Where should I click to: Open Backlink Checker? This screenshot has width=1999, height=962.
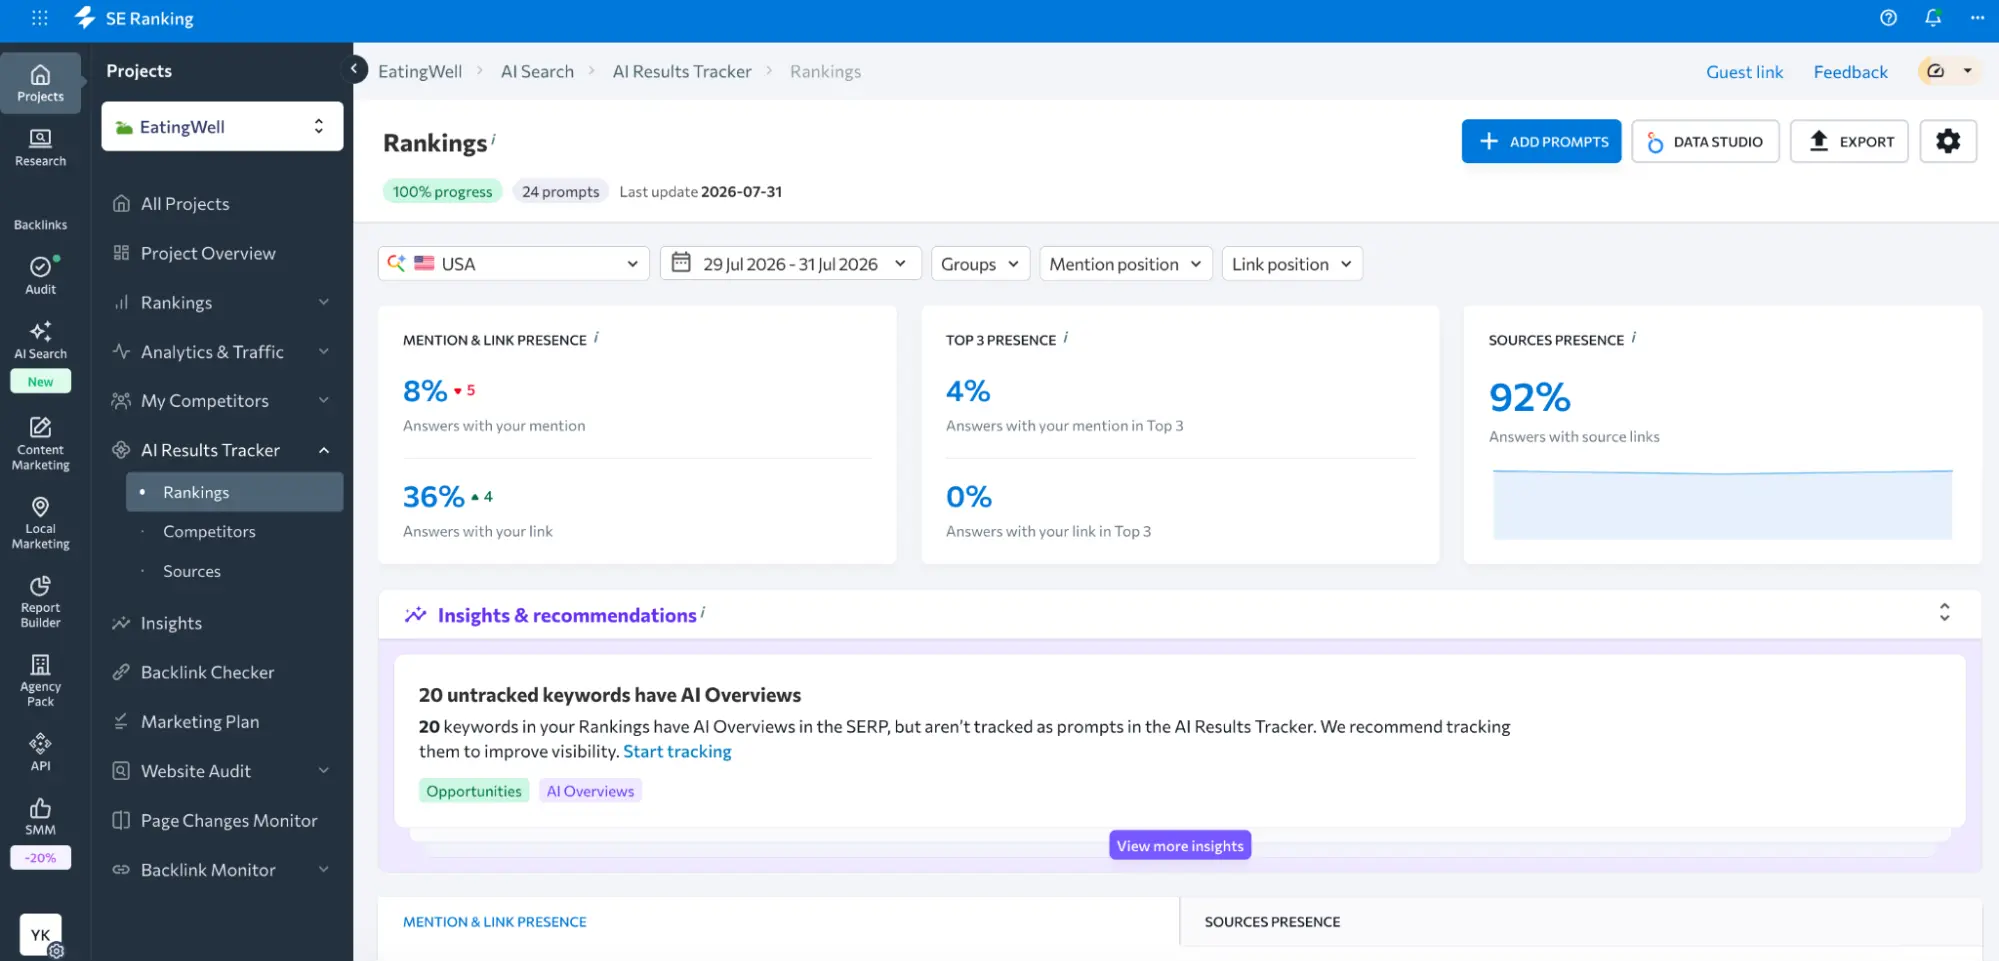point(207,672)
